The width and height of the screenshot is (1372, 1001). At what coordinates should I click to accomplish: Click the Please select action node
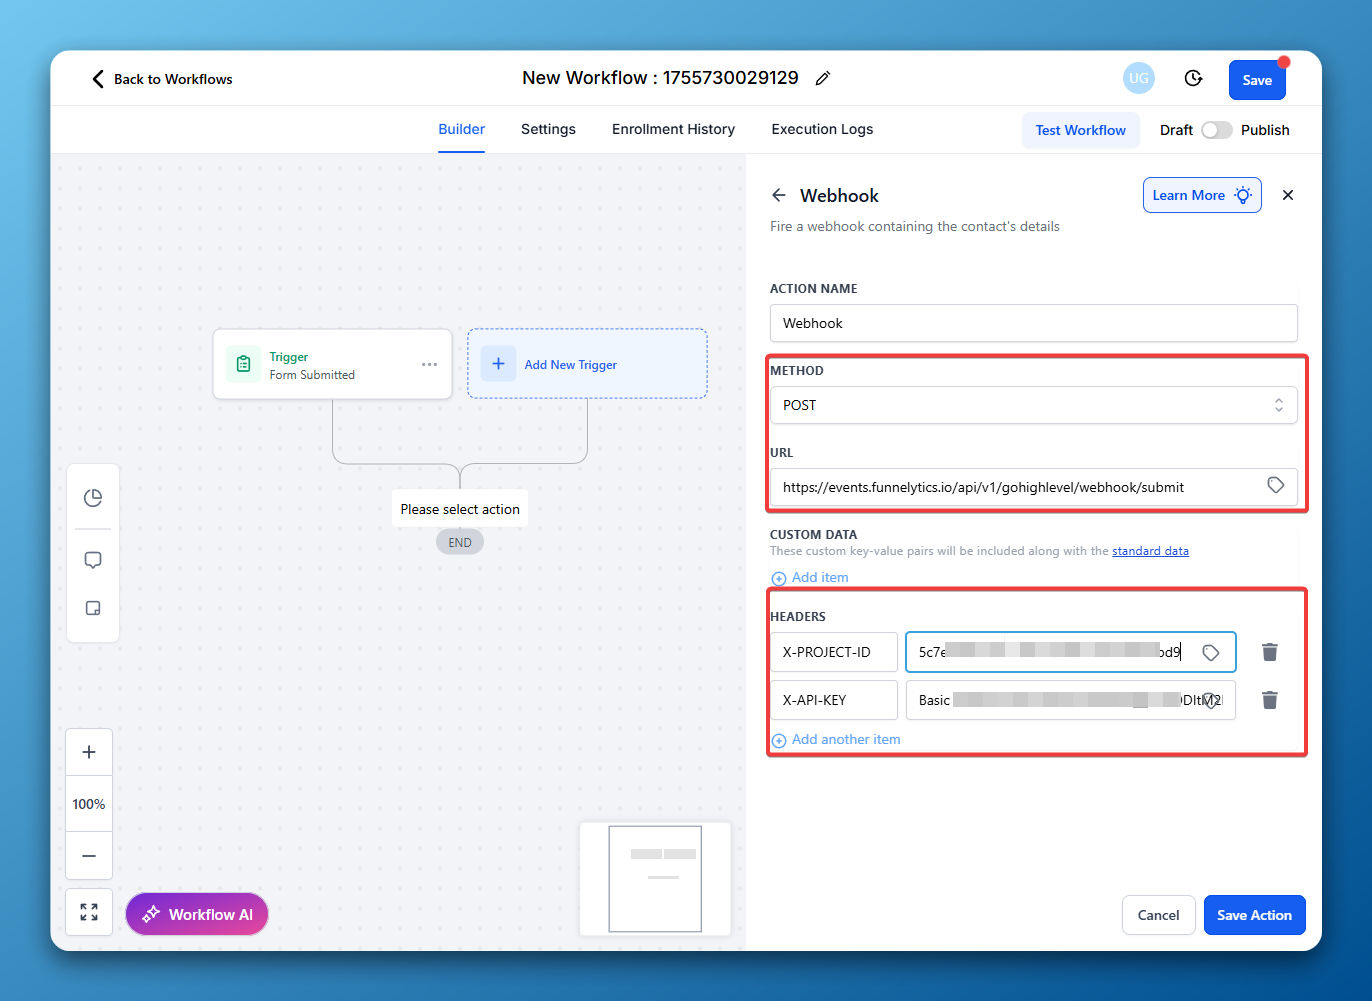pyautogui.click(x=460, y=509)
